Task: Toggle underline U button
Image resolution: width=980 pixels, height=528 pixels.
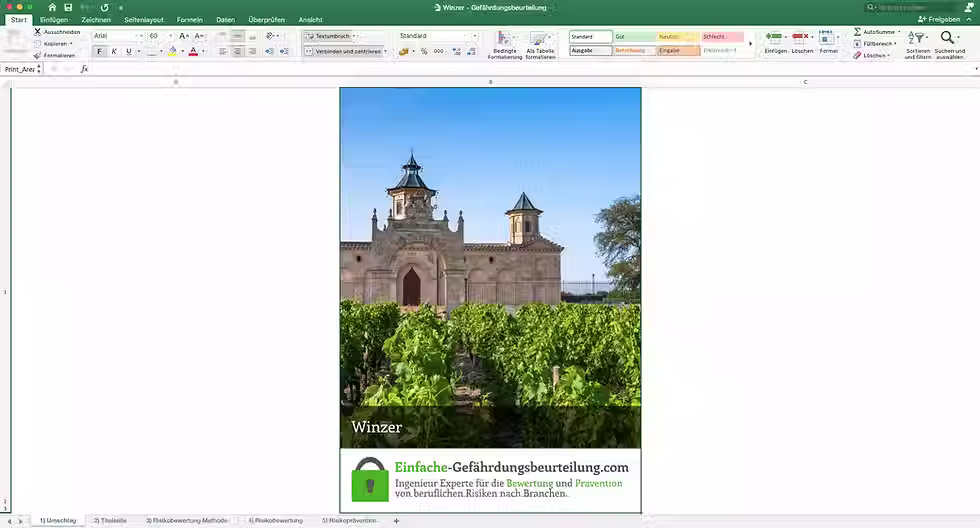Action: click(129, 51)
